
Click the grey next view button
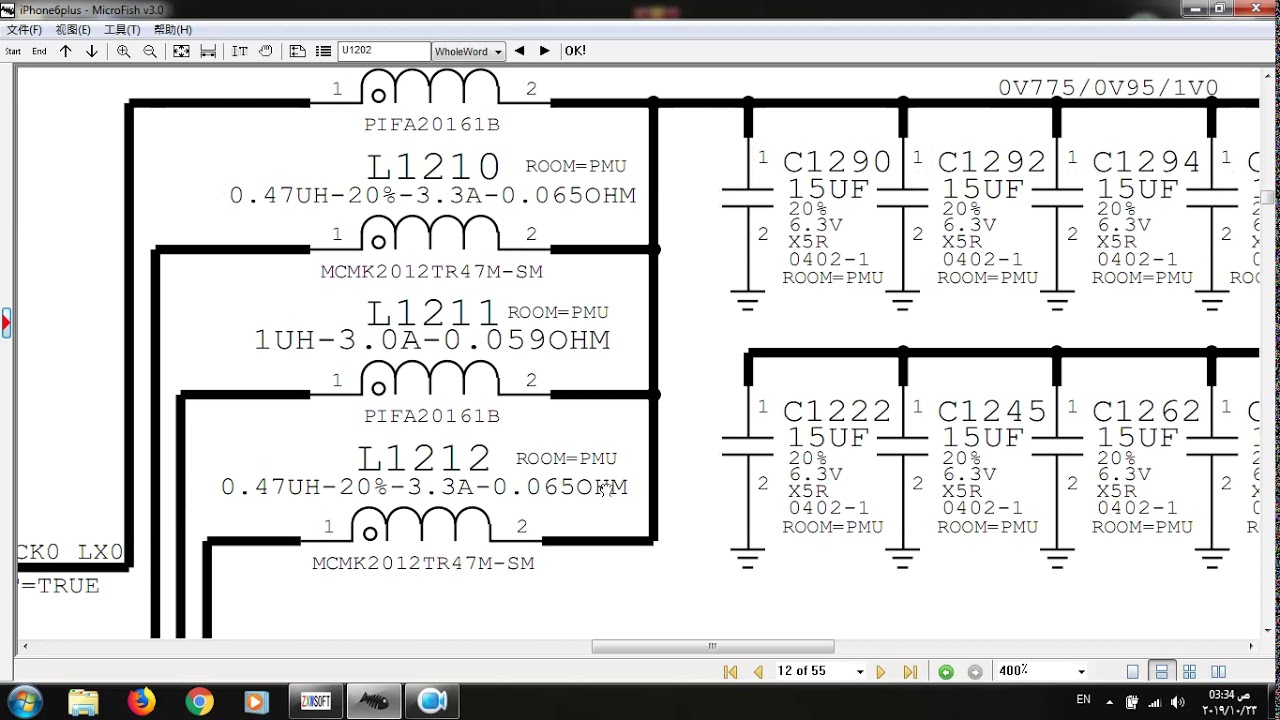[x=975, y=672]
